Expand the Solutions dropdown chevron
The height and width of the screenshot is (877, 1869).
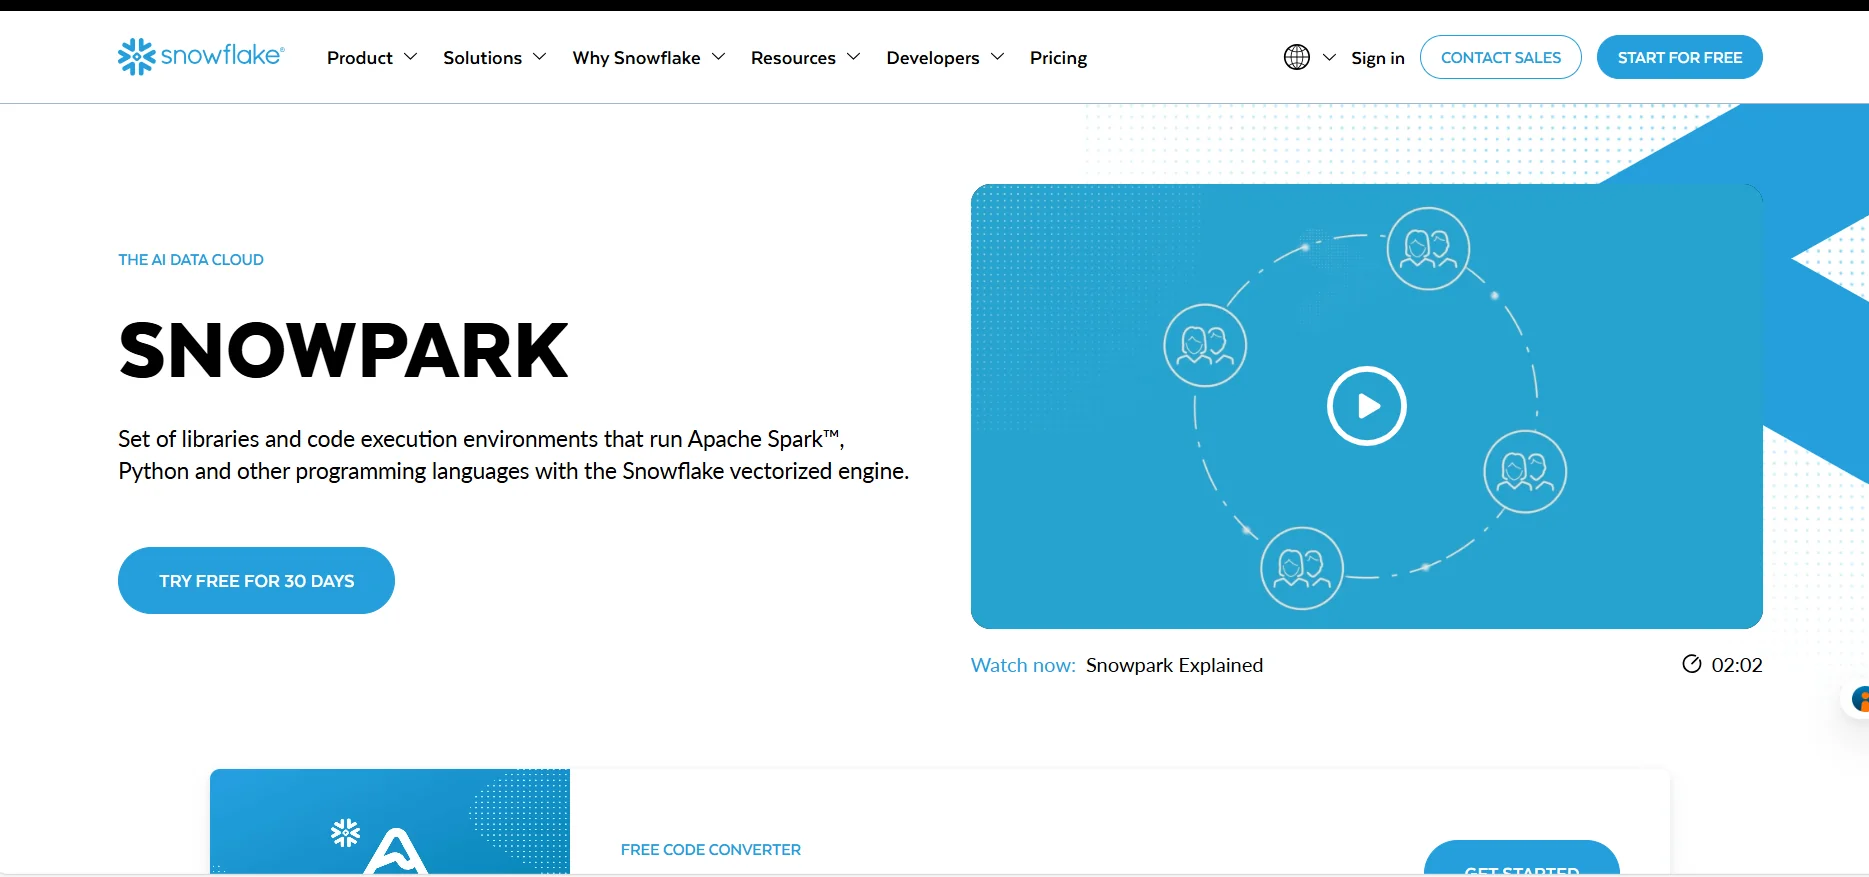(x=540, y=57)
